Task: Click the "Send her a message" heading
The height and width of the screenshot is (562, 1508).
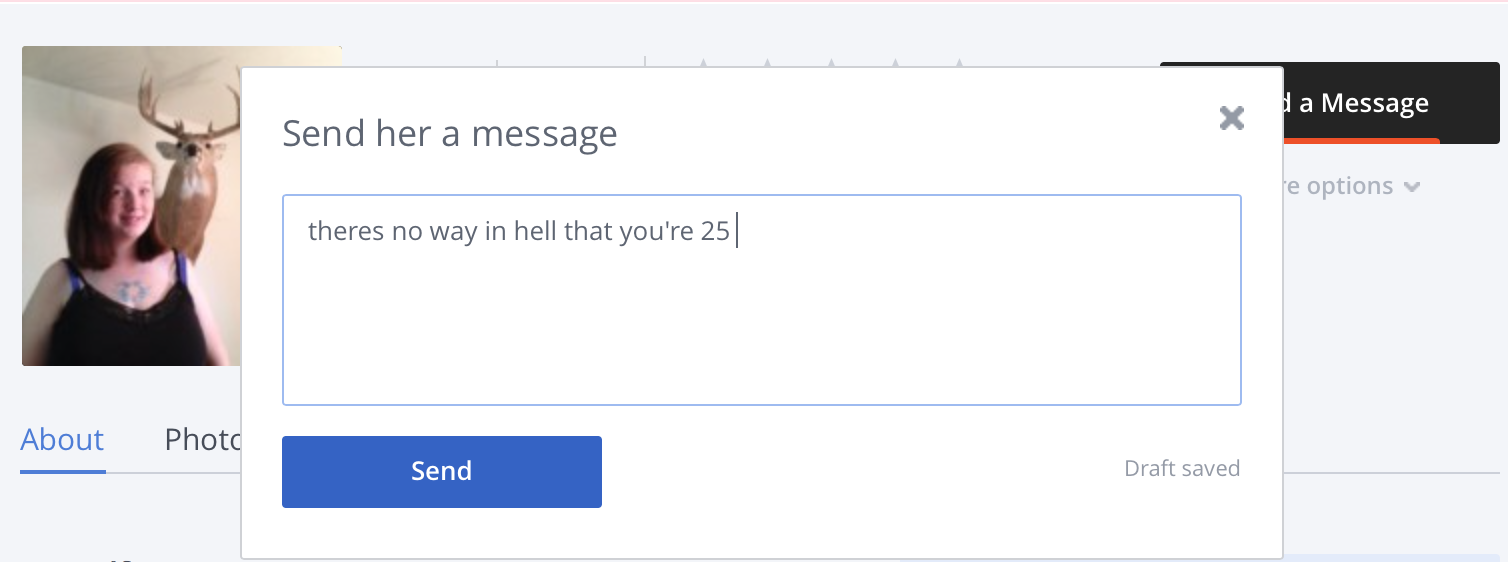Action: coord(449,133)
